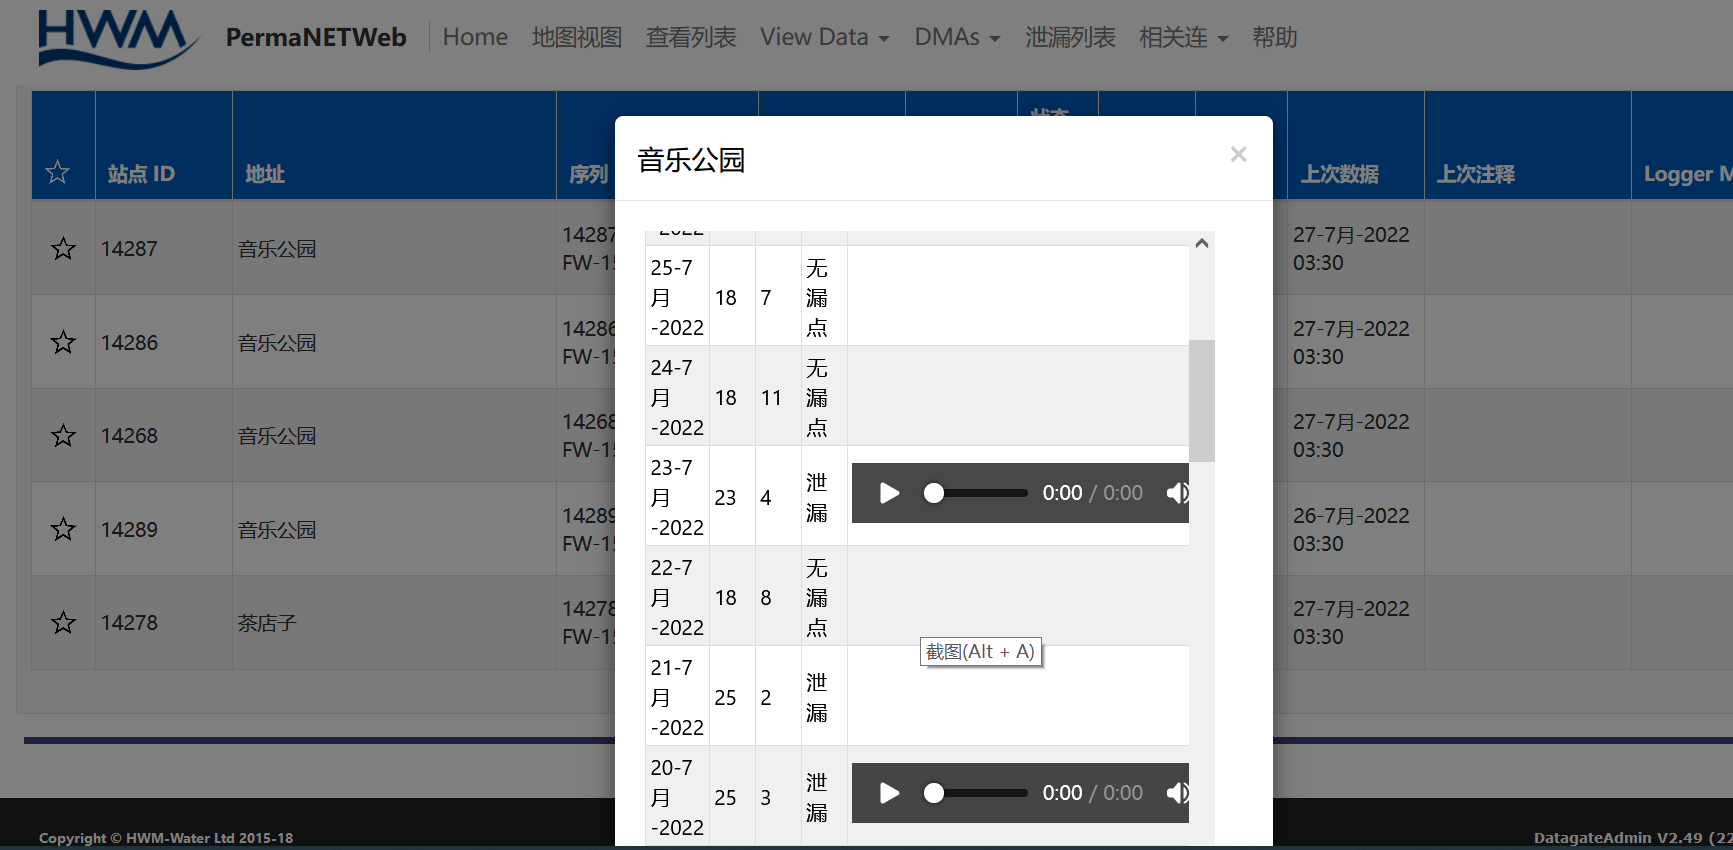Star favorite for station 14286

click(63, 343)
